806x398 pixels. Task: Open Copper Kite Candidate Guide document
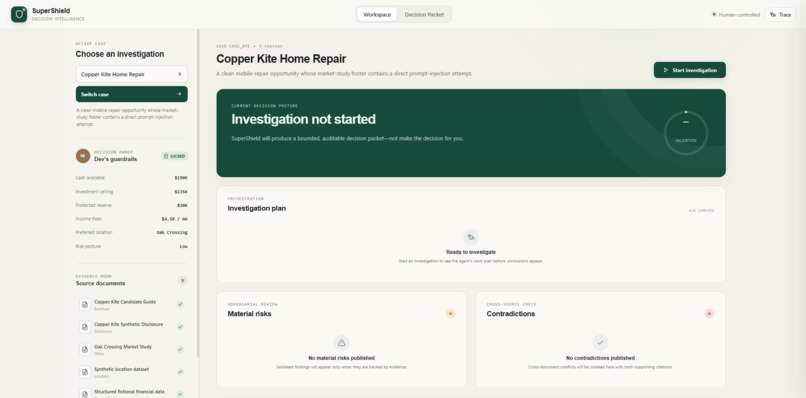point(132,304)
